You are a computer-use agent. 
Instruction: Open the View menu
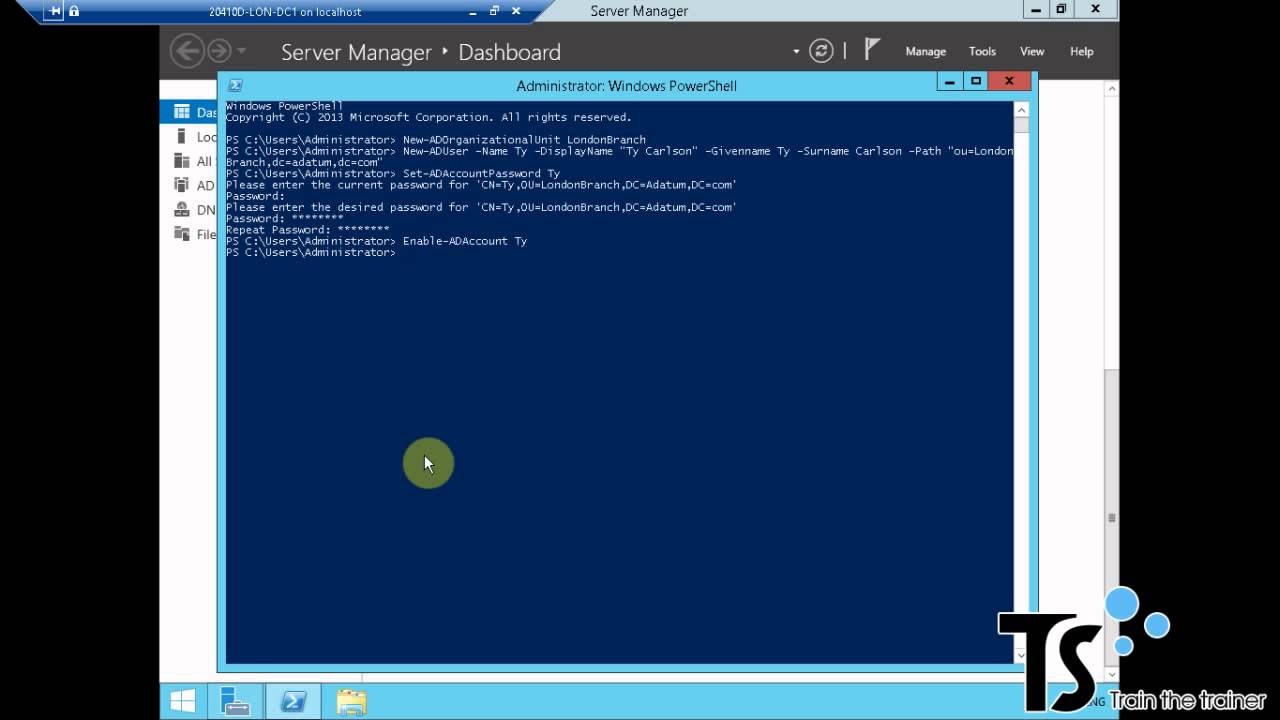coord(1032,51)
